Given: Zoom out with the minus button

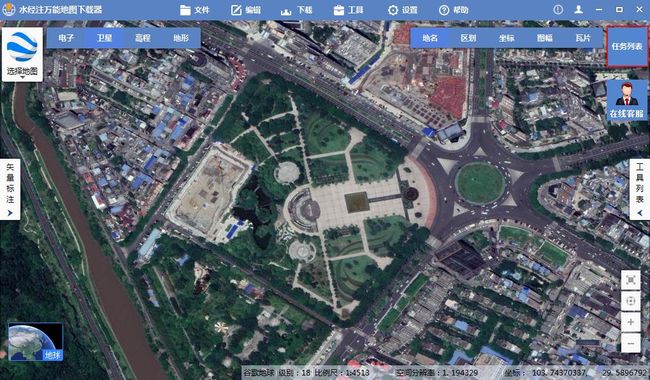Looking at the screenshot, I should 631,343.
